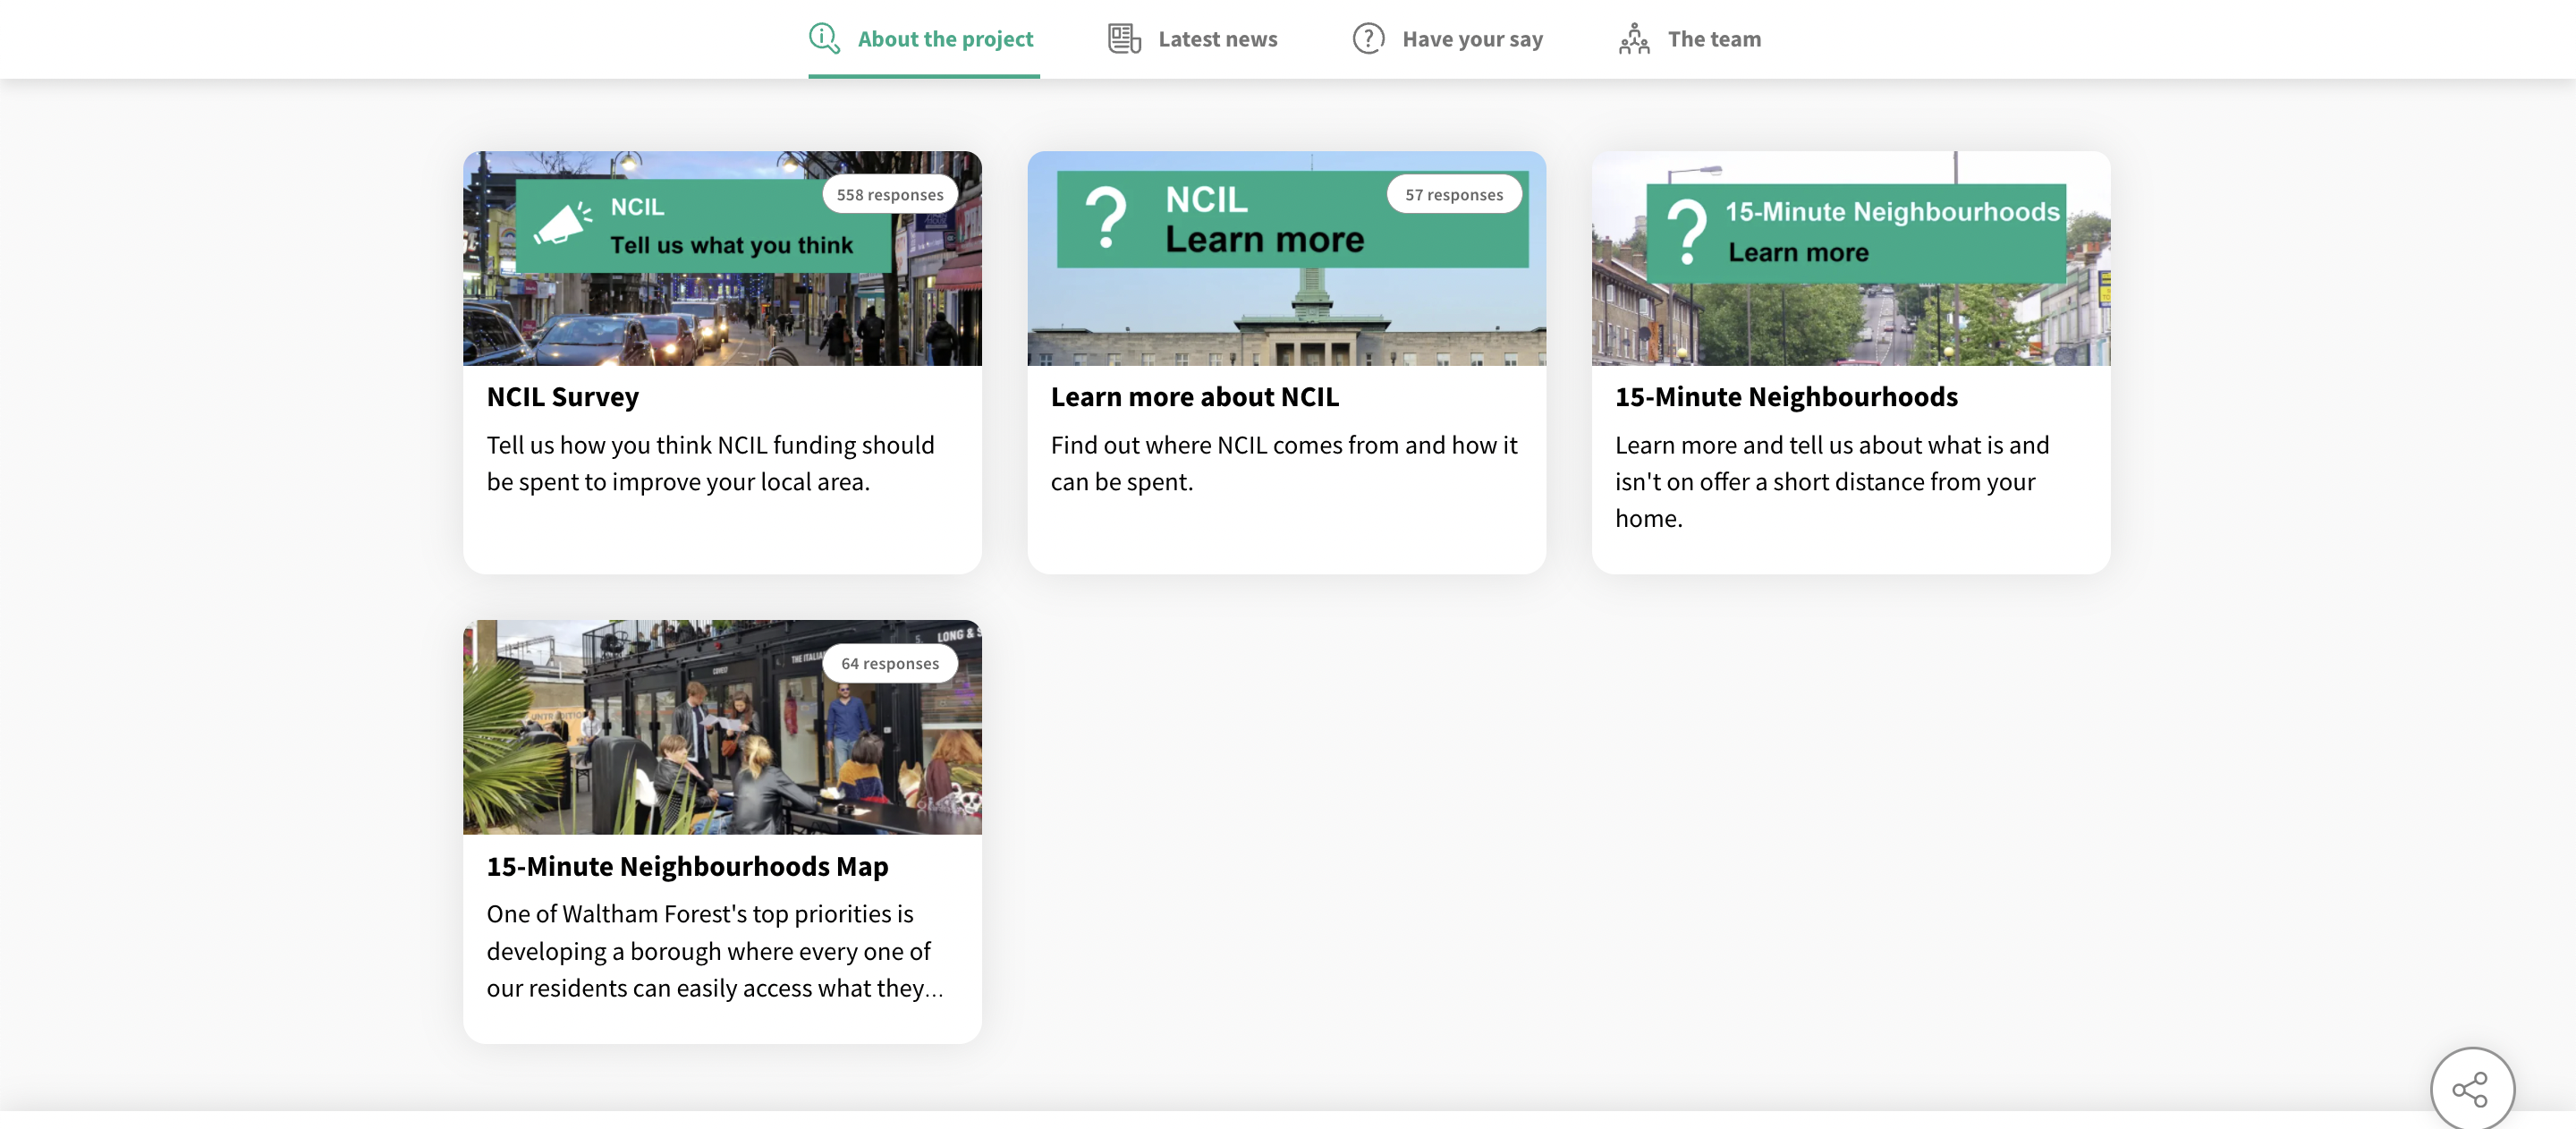Viewport: 2576px width, 1129px height.
Task: Click the 64 responses badge on the map card
Action: (x=890, y=662)
